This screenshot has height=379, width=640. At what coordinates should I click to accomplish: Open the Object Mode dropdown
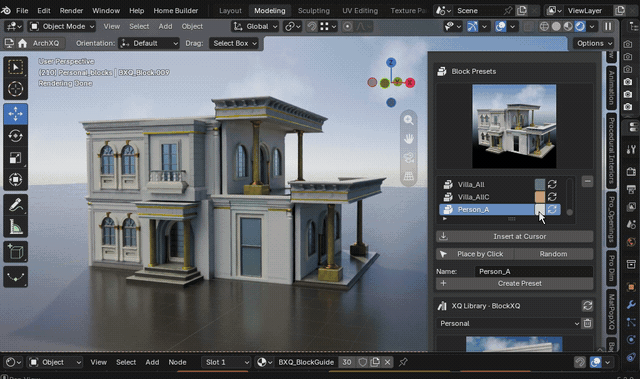(62, 27)
